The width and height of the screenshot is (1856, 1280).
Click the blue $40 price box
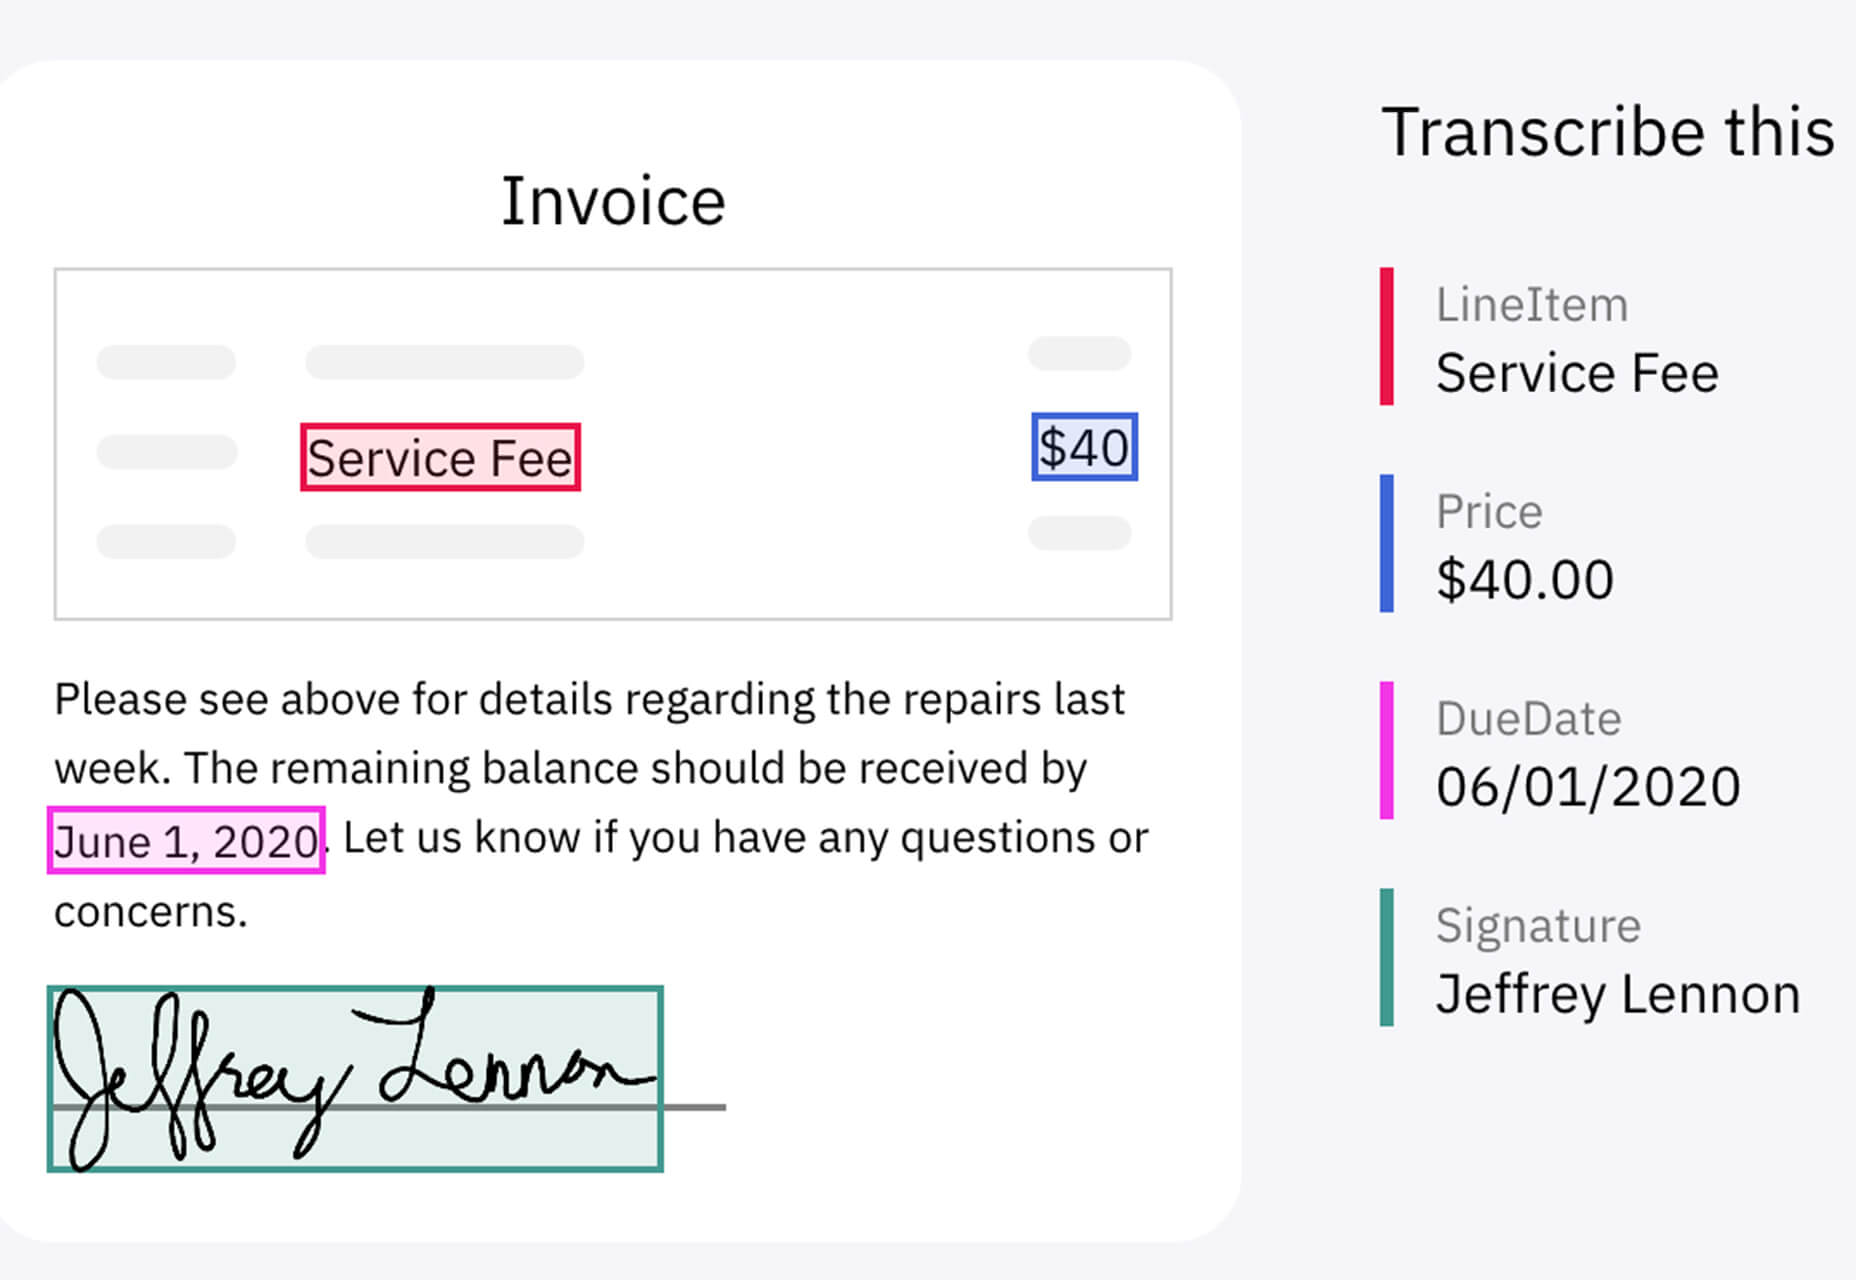[1084, 446]
